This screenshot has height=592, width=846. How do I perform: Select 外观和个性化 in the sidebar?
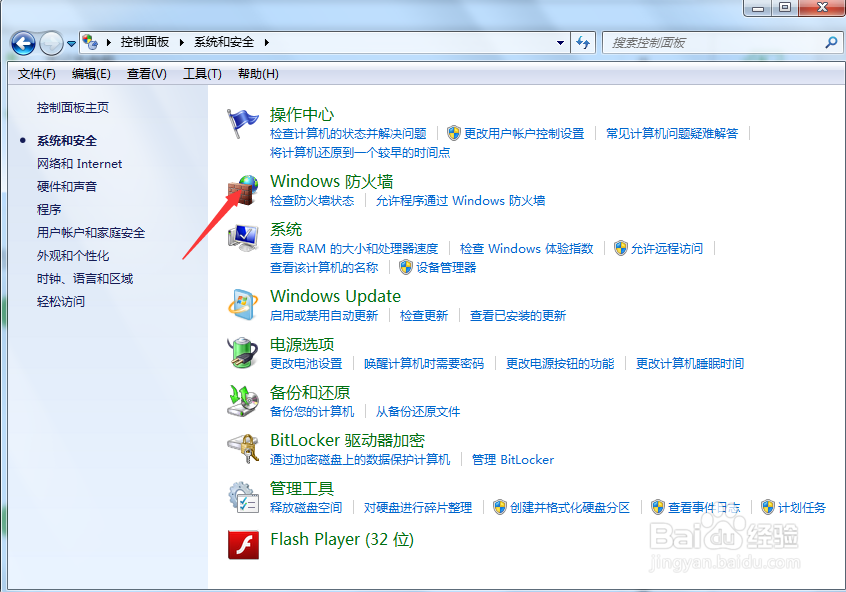click(x=73, y=255)
